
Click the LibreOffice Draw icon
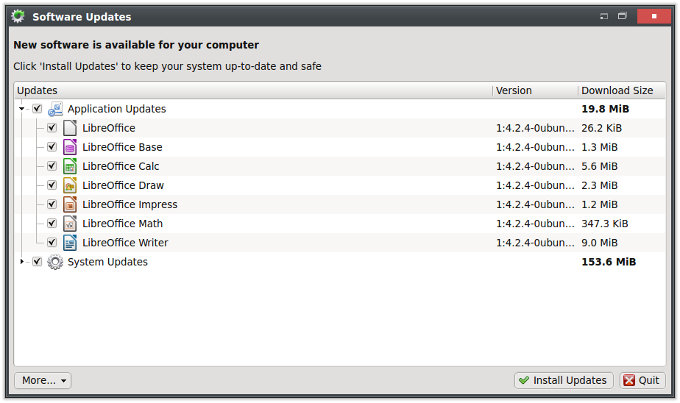click(70, 185)
